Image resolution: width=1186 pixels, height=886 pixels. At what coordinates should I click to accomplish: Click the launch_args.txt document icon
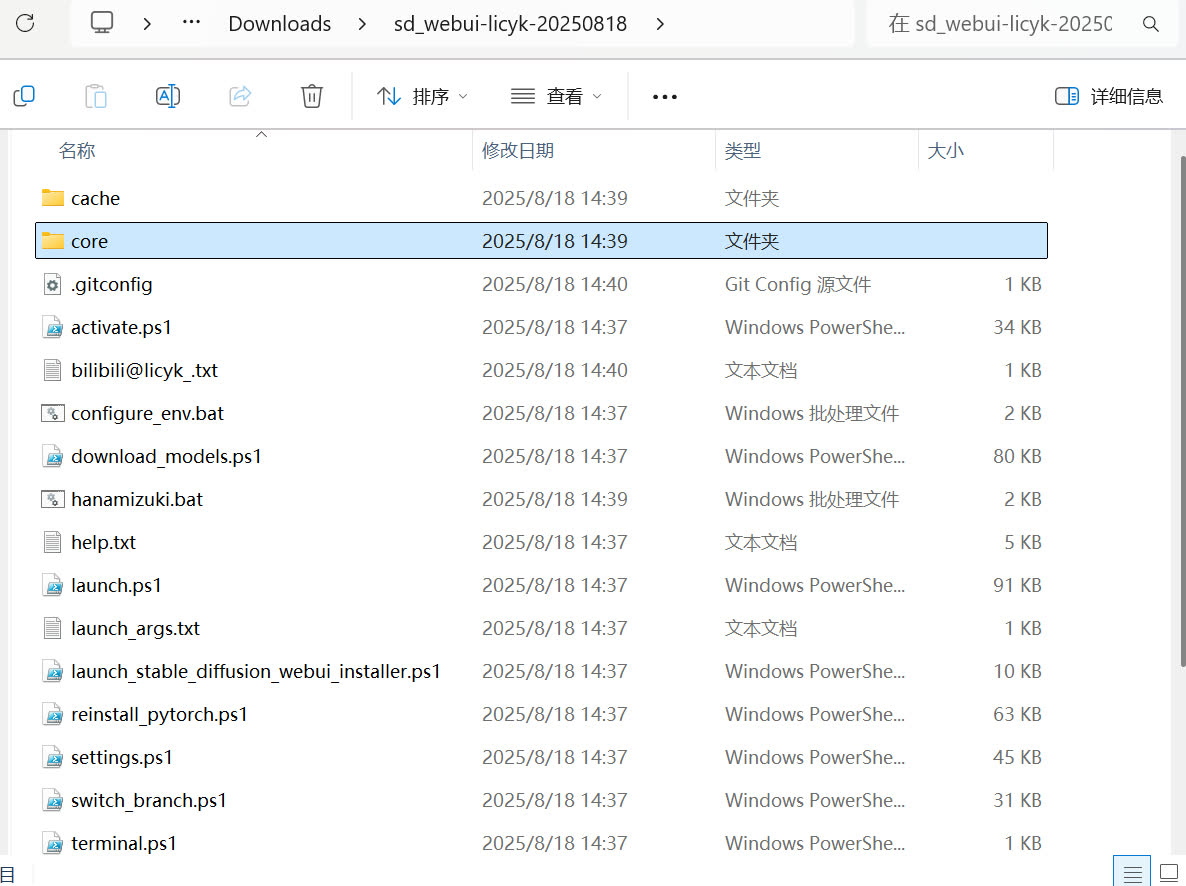52,628
